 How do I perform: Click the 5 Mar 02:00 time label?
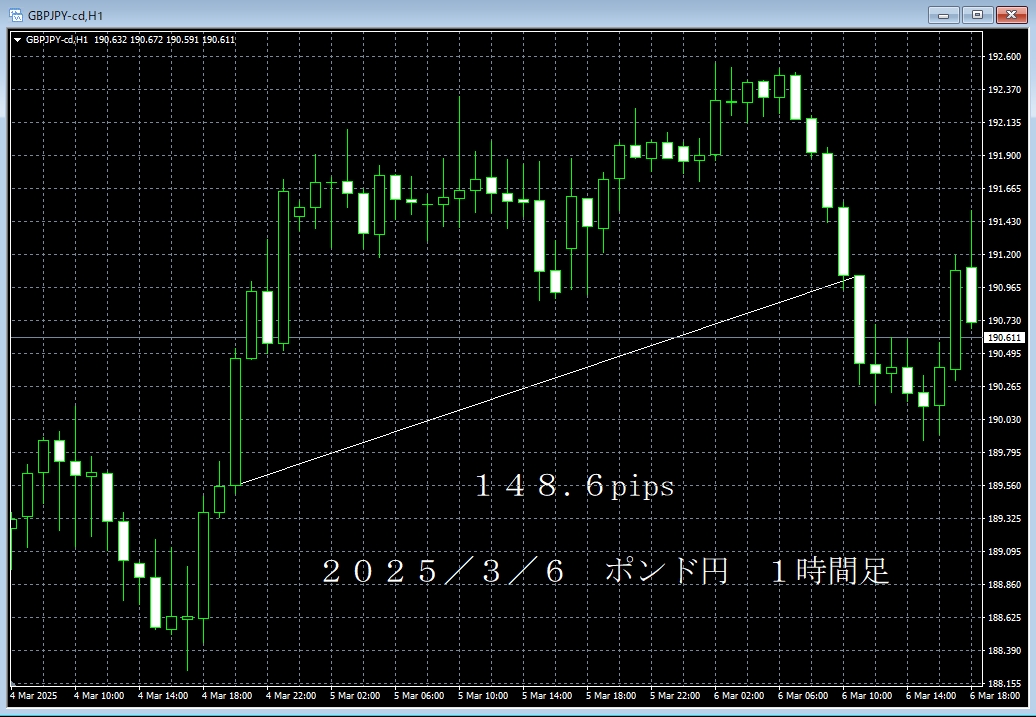pyautogui.click(x=355, y=696)
